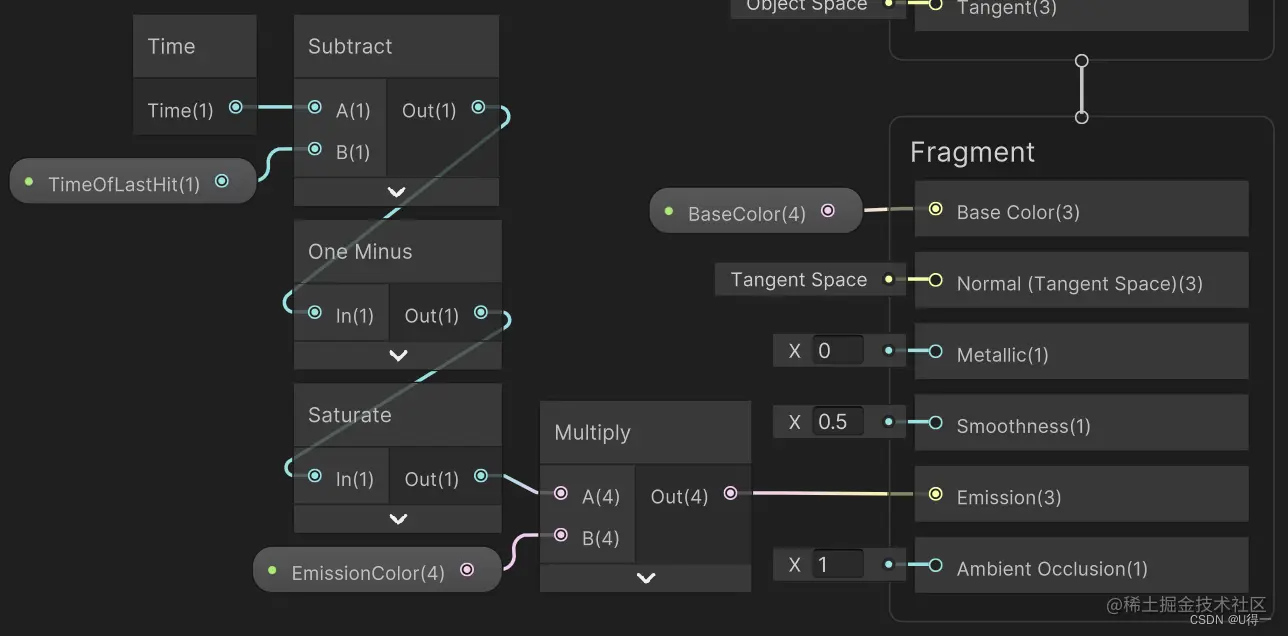Select the Normal (Tangent Space)(3) block row
Image resolution: width=1288 pixels, height=636 pixels.
point(1082,280)
